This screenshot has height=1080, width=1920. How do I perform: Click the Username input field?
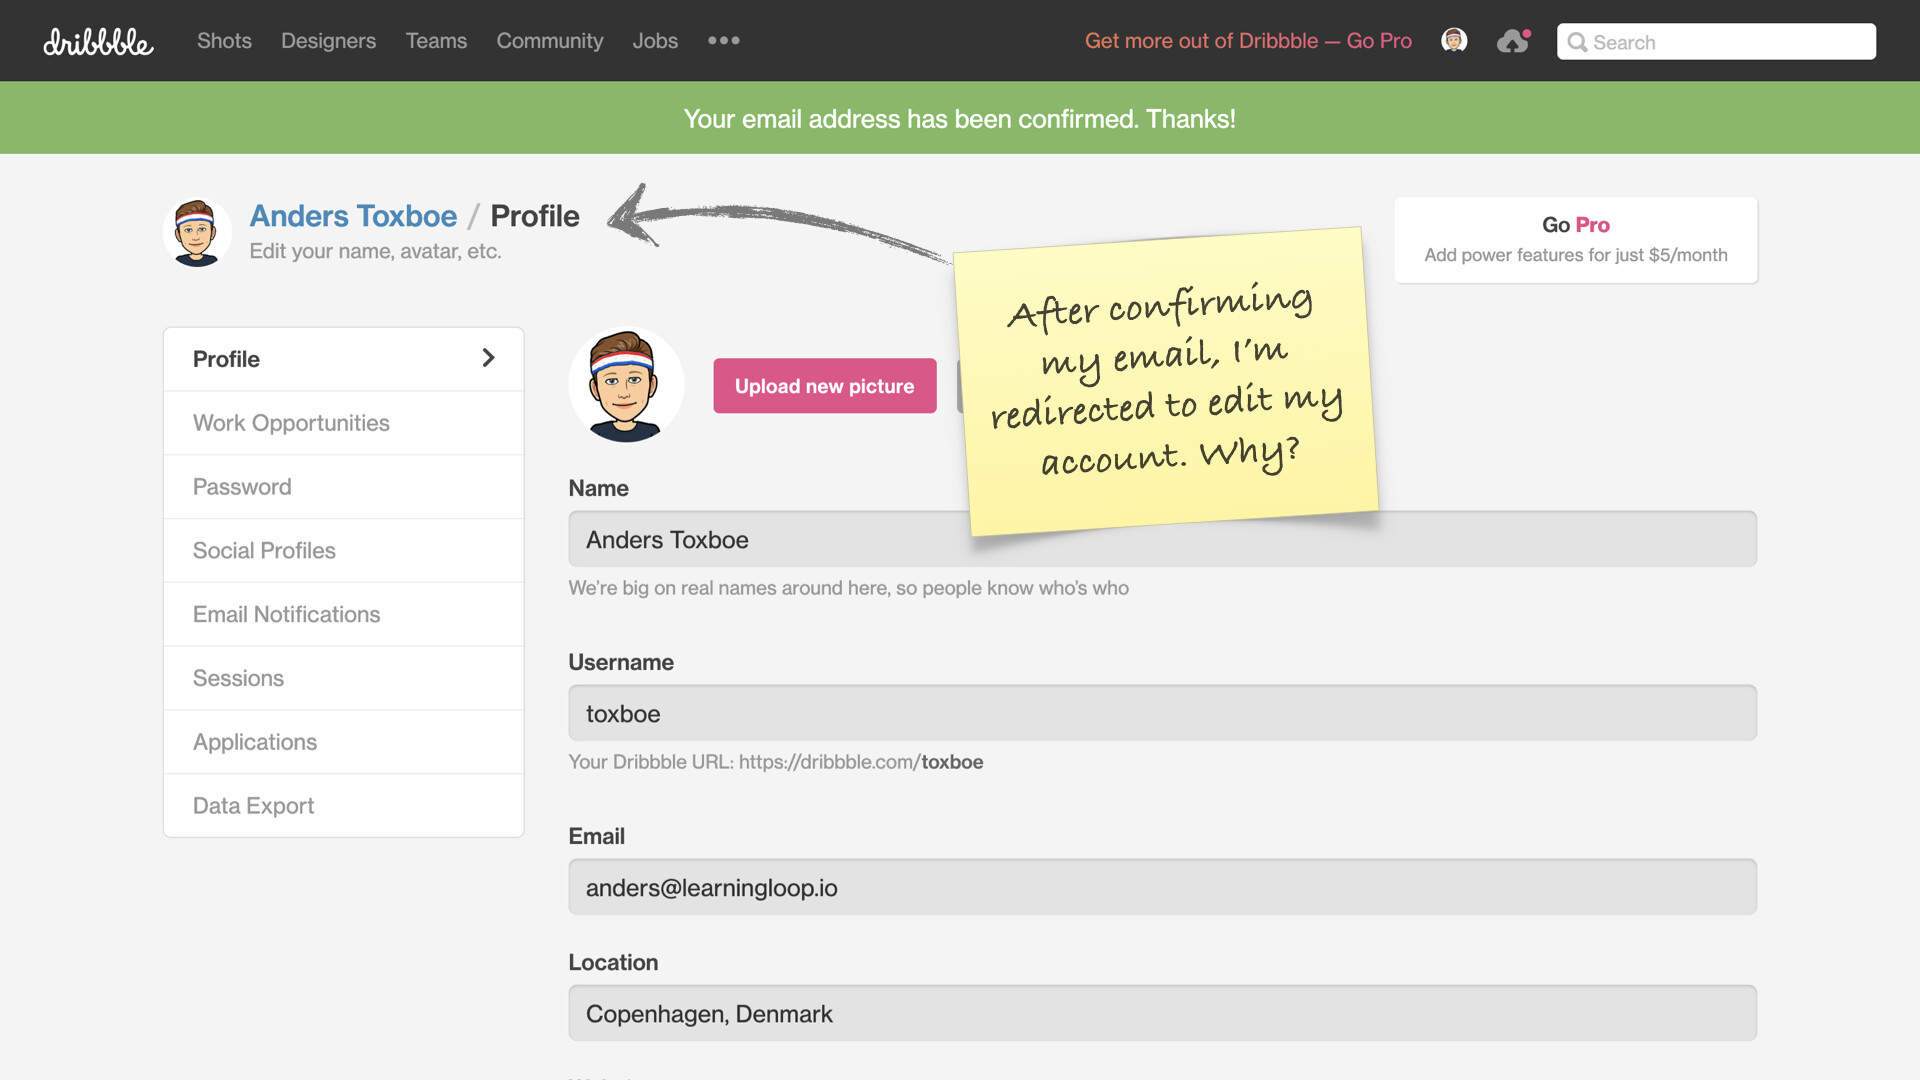pos(1162,713)
